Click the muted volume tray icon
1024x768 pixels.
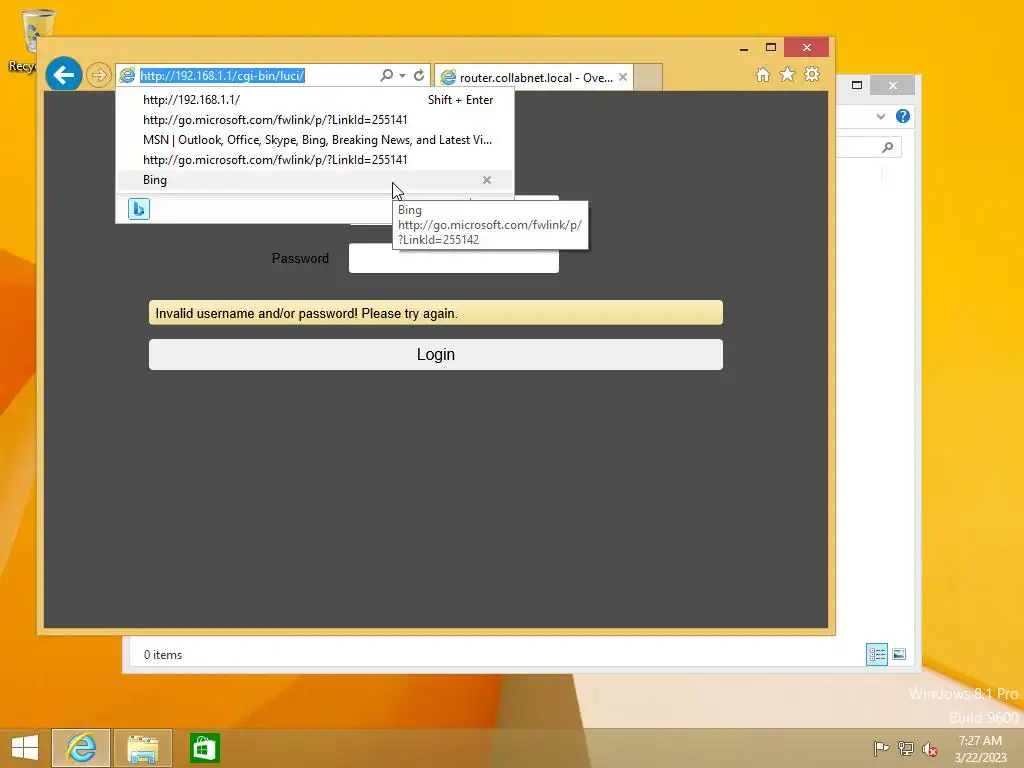tap(929, 749)
